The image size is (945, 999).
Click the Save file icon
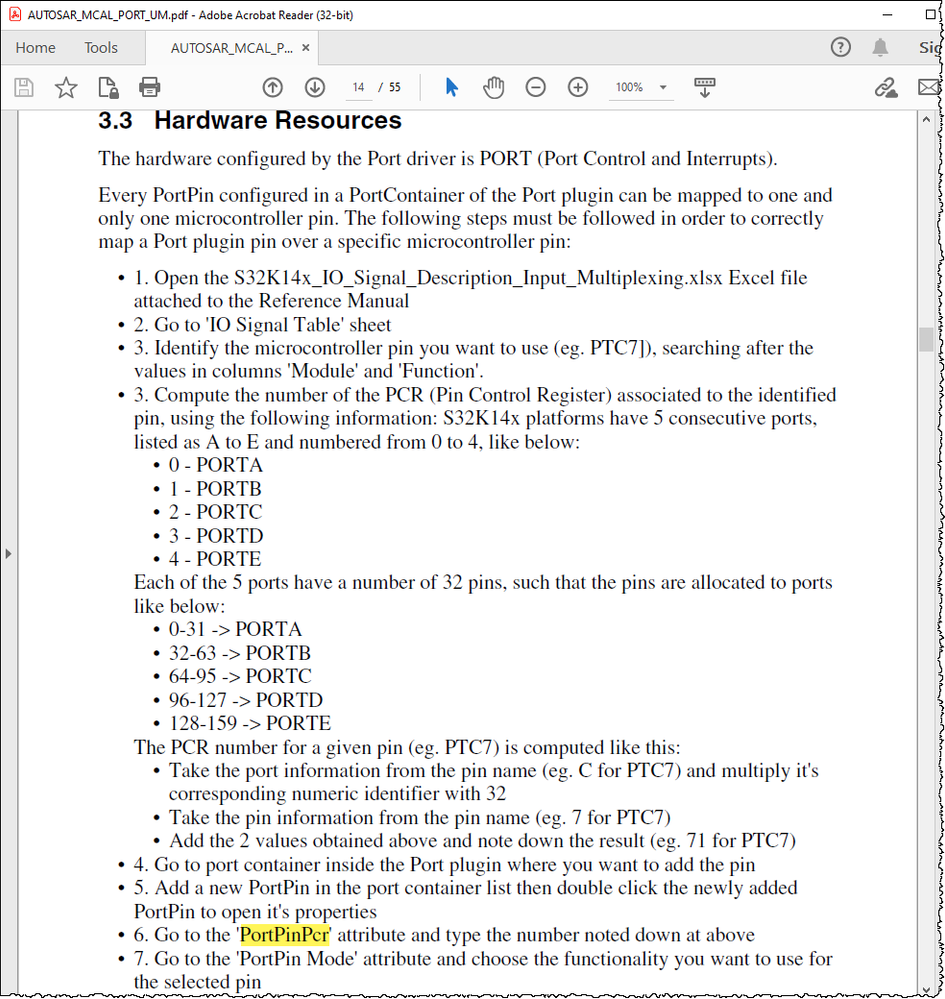pos(24,87)
